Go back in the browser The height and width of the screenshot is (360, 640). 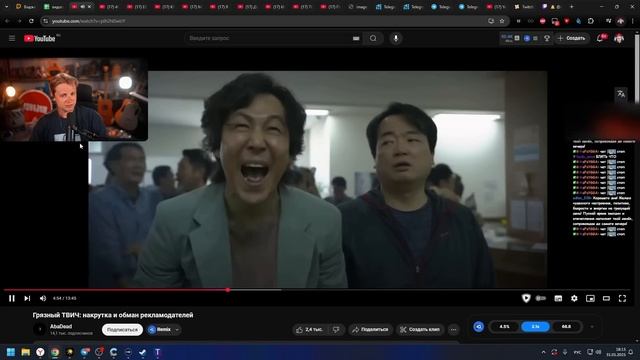pyautogui.click(x=7, y=21)
